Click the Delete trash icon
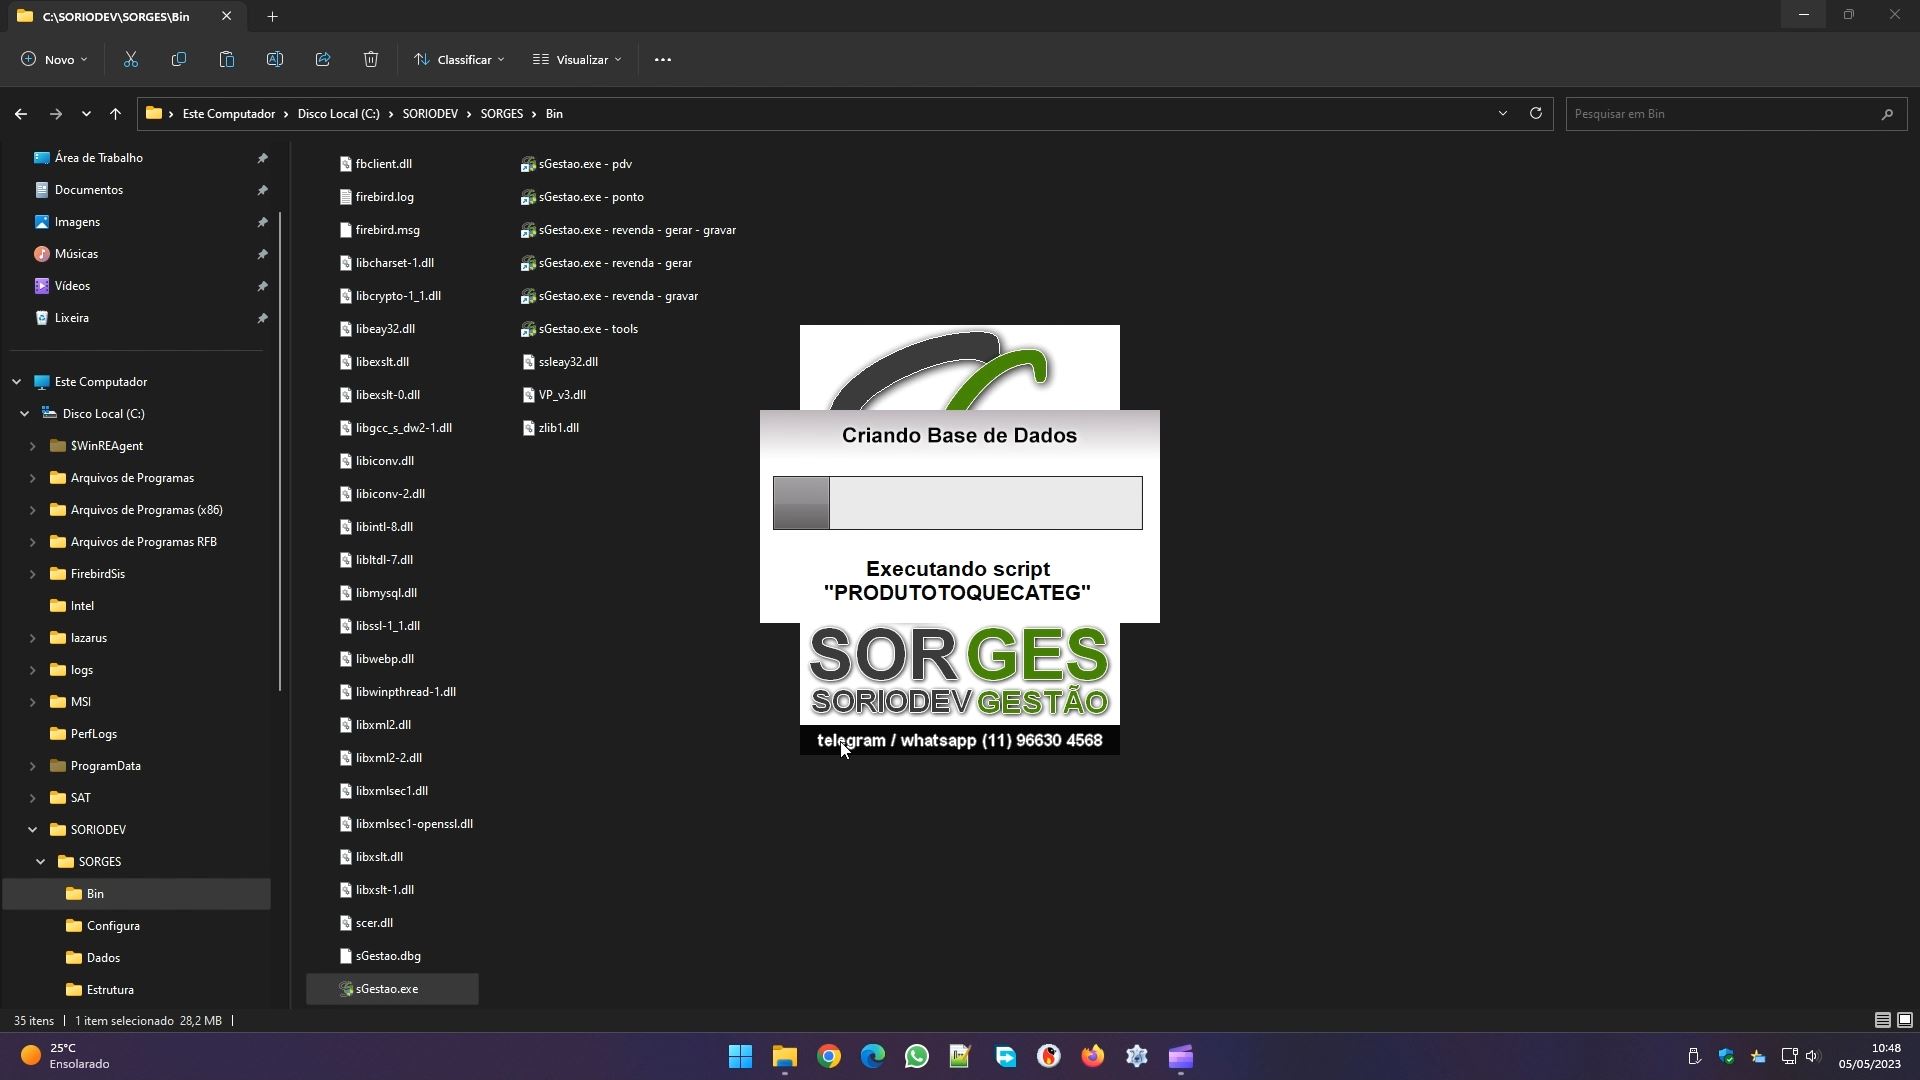The width and height of the screenshot is (1920, 1080). (x=371, y=60)
